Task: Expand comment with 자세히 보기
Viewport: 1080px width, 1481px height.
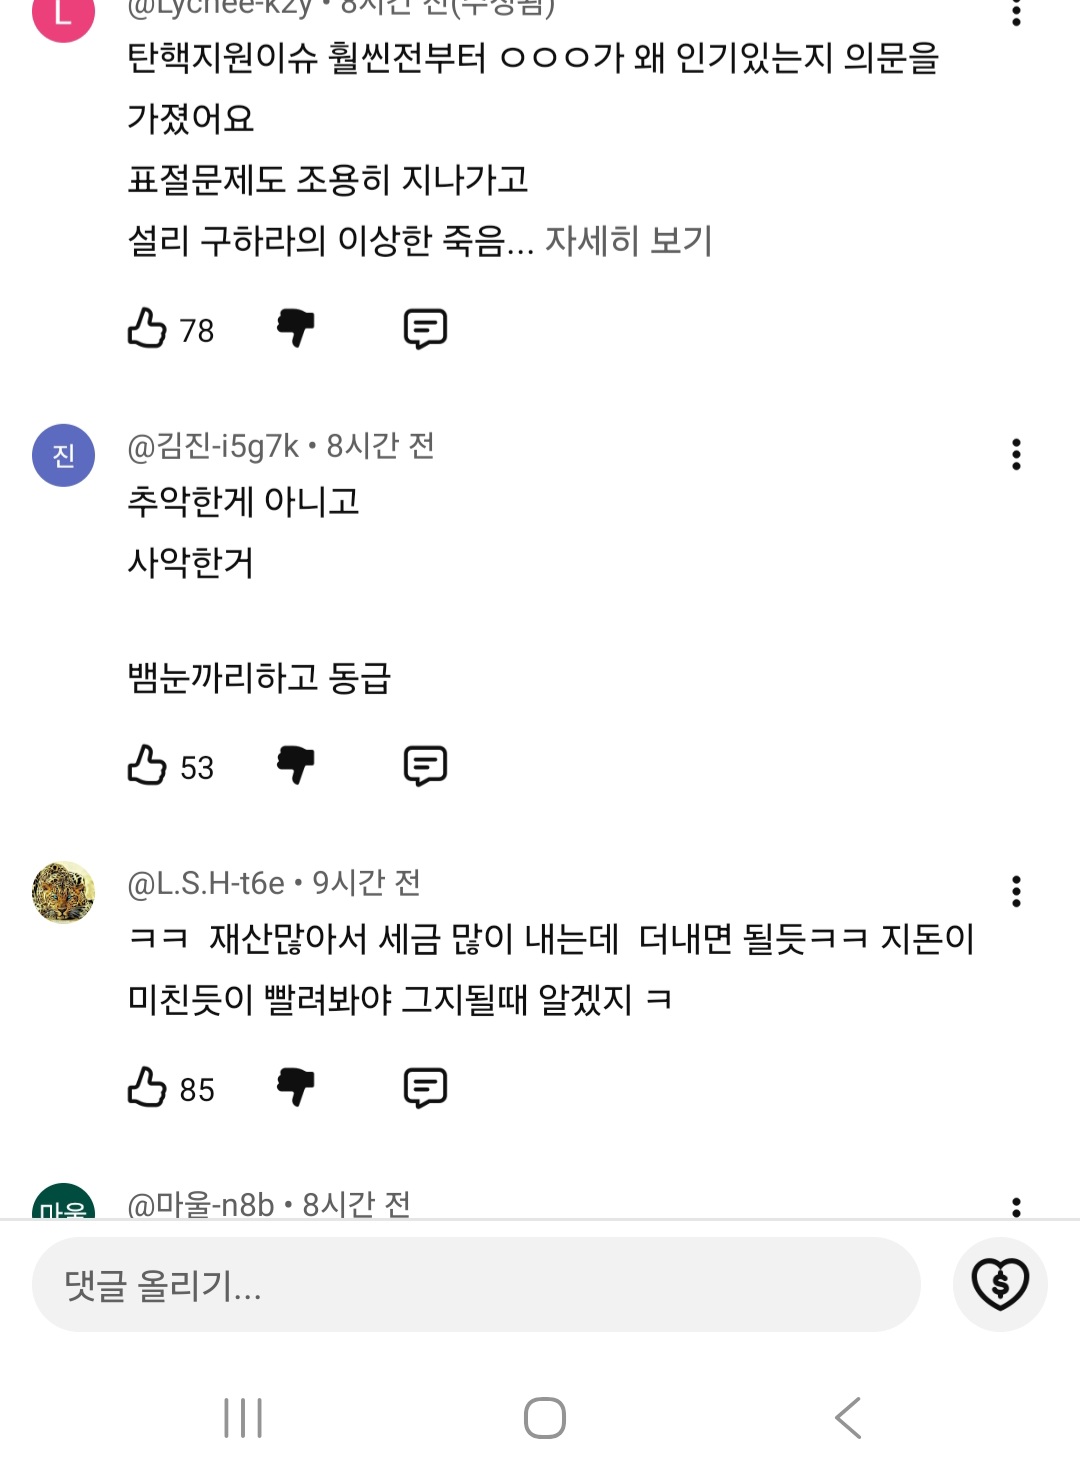Action: (628, 241)
